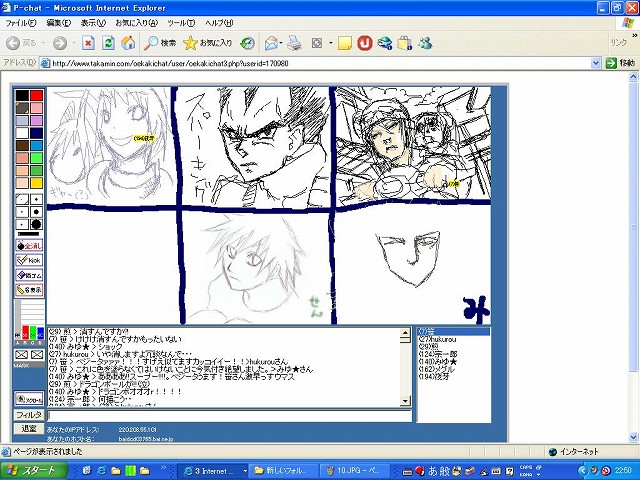Image resolution: width=640 pixels, height=480 pixels.
Task: Select the yellow color swatch
Action: pos(36,183)
